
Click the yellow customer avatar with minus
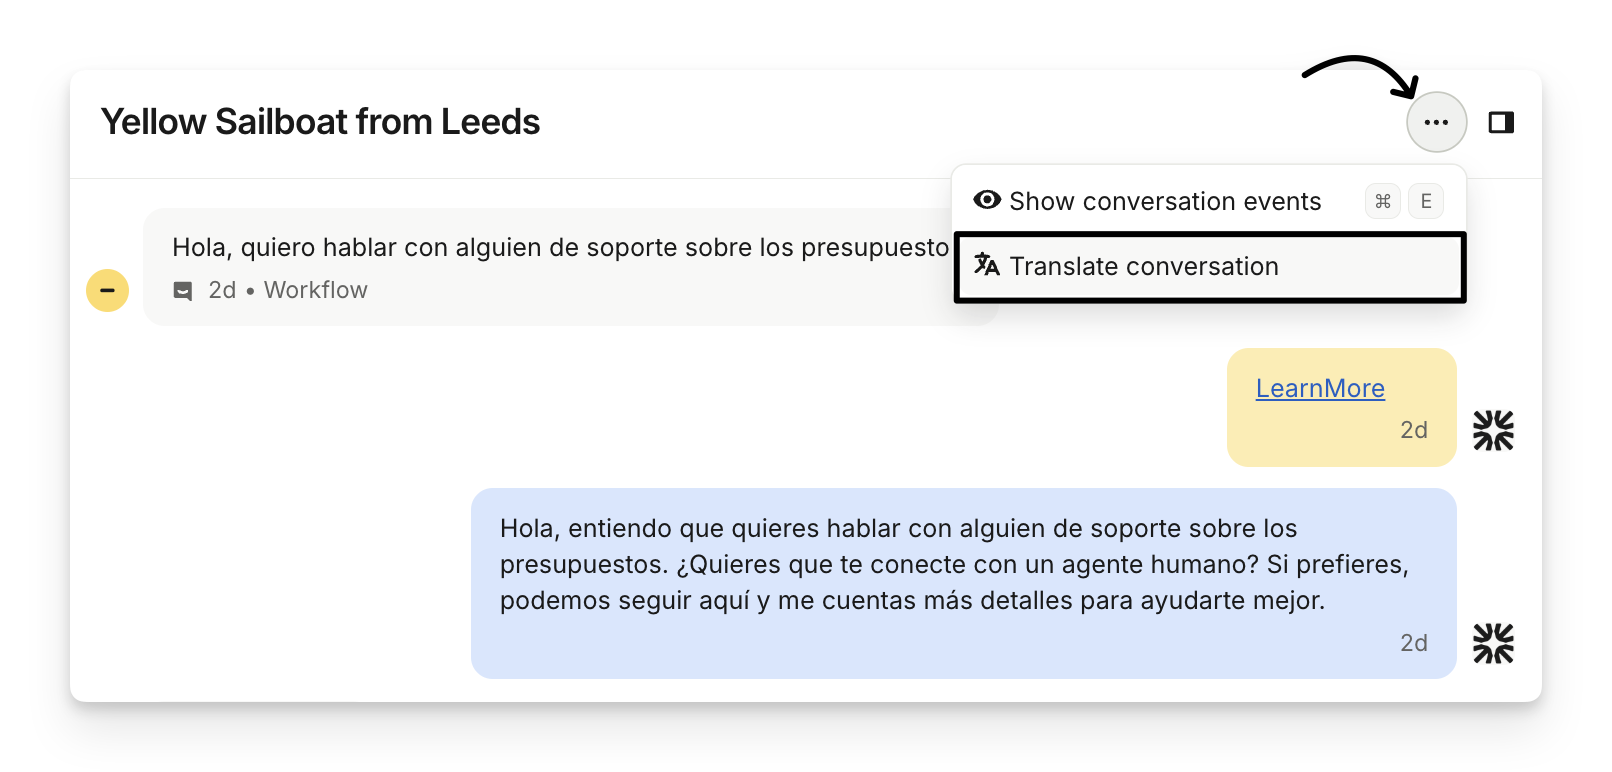pyautogui.click(x=107, y=291)
